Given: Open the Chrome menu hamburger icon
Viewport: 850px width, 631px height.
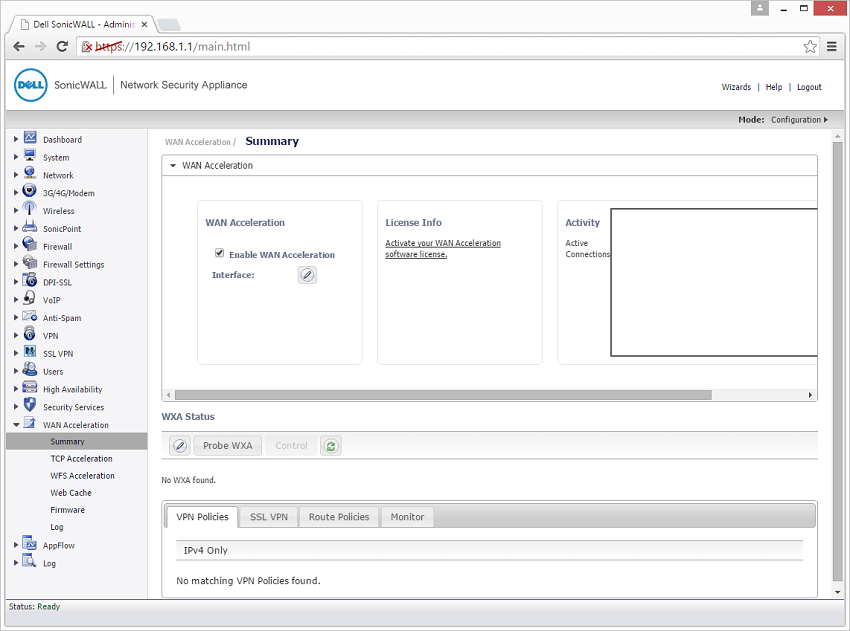Looking at the screenshot, I should coord(832,47).
